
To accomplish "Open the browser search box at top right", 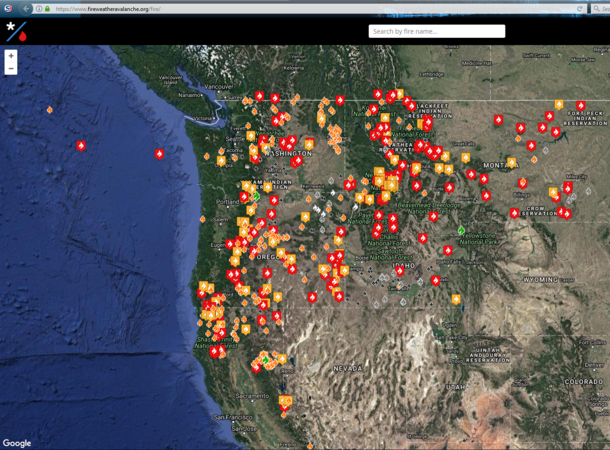I will pos(601,9).
